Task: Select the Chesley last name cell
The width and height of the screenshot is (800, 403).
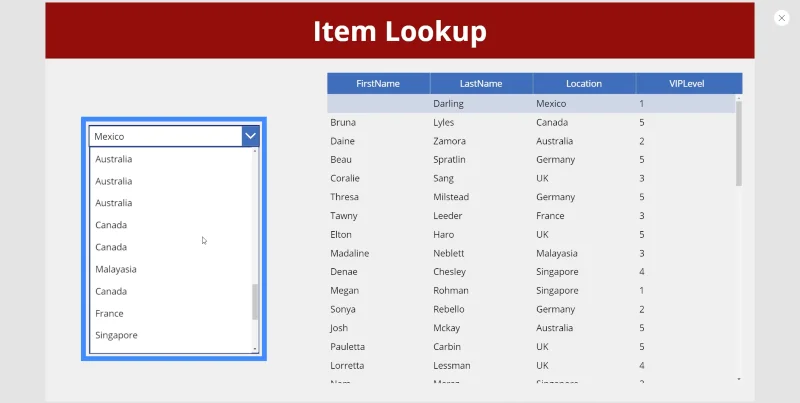Action: 449,272
